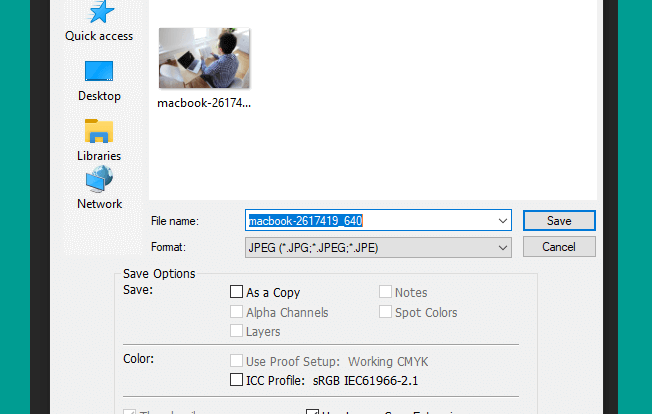Viewport: 652px width, 414px height.
Task: Open the Libraries folder icon
Action: (99, 132)
